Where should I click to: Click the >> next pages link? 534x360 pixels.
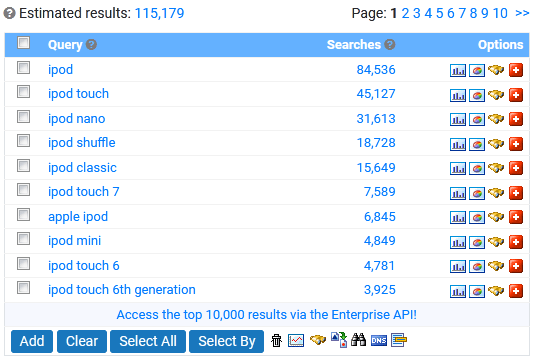point(522,13)
